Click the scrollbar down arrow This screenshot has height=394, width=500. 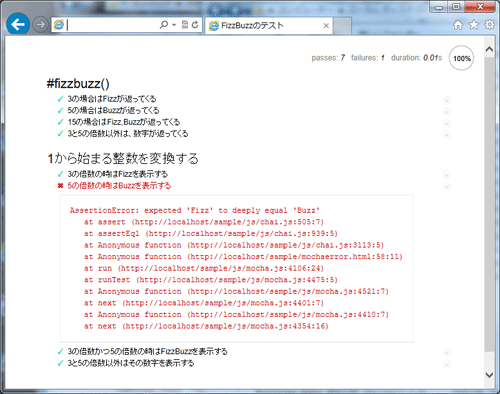[x=489, y=375]
